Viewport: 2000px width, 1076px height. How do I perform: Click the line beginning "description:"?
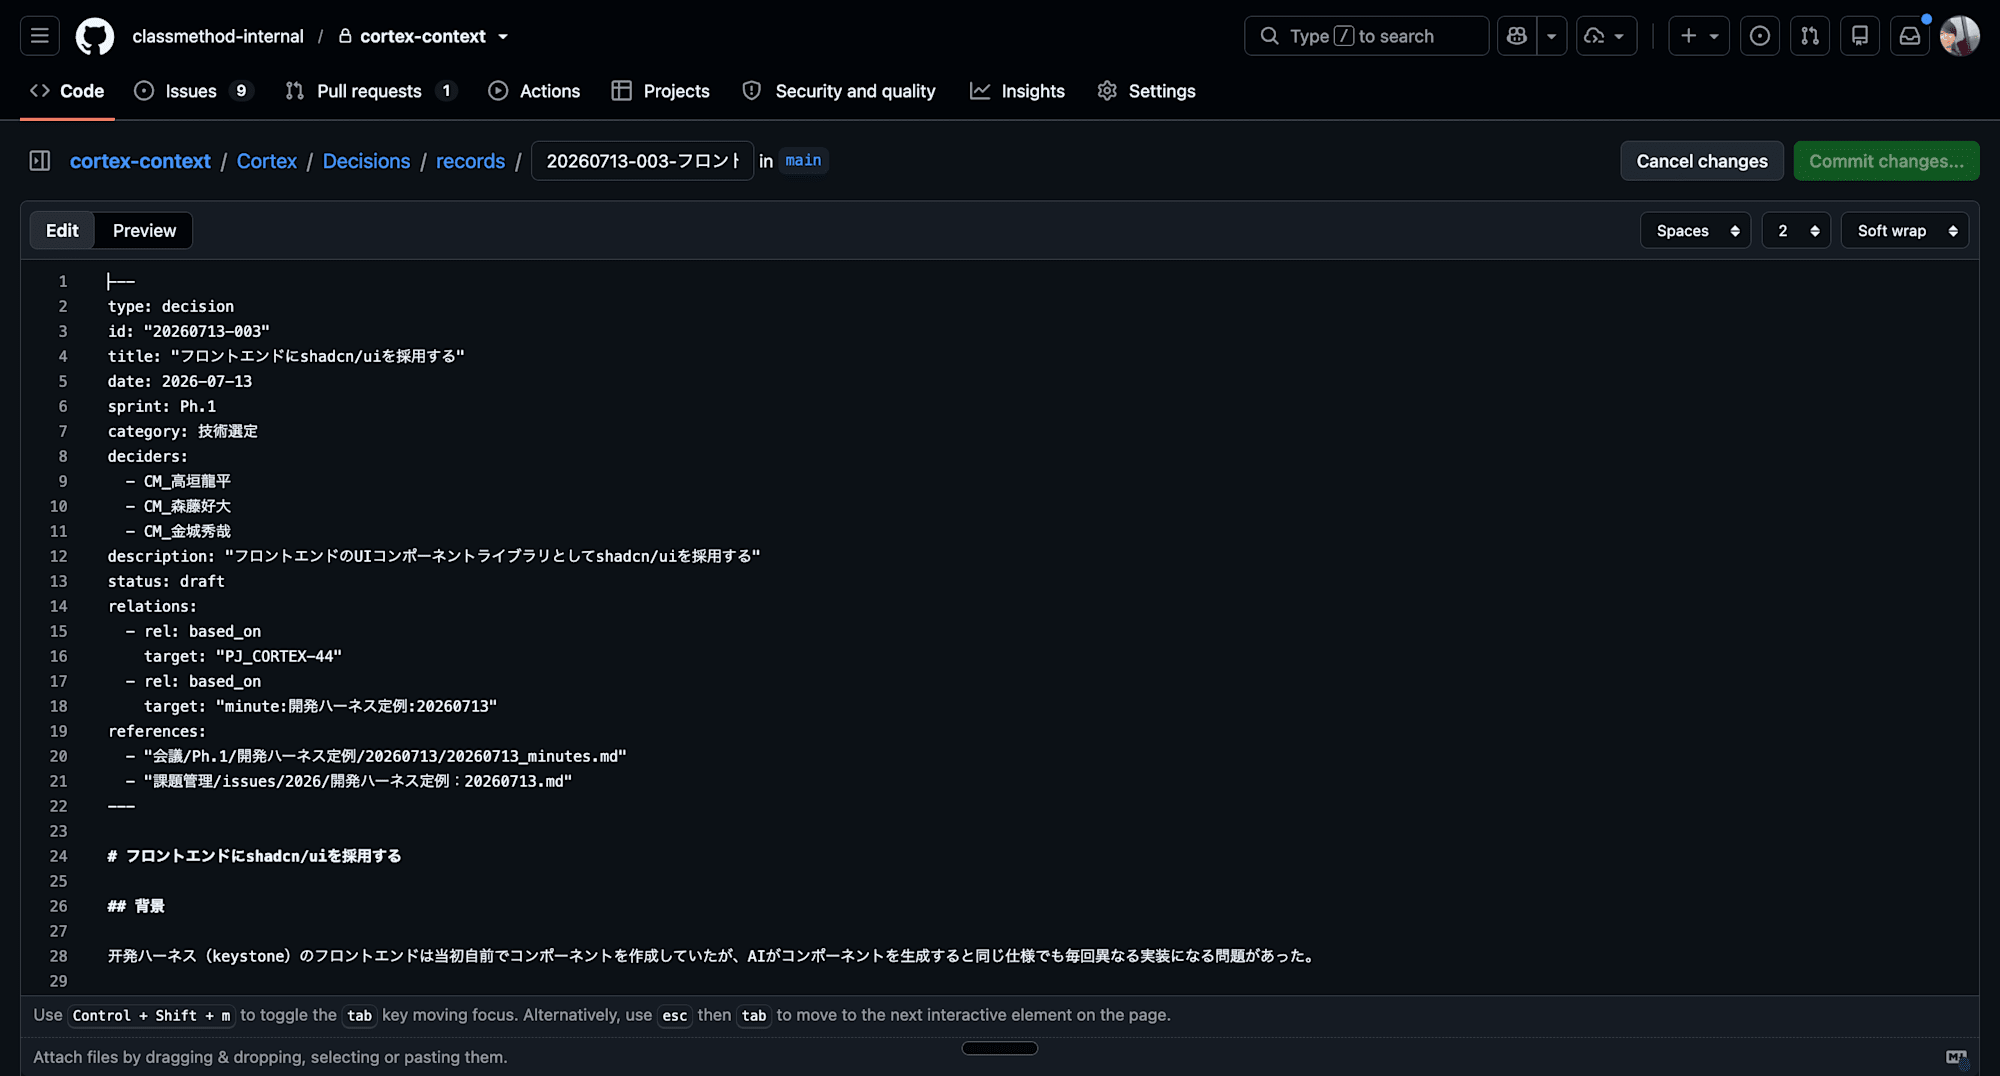coord(434,556)
